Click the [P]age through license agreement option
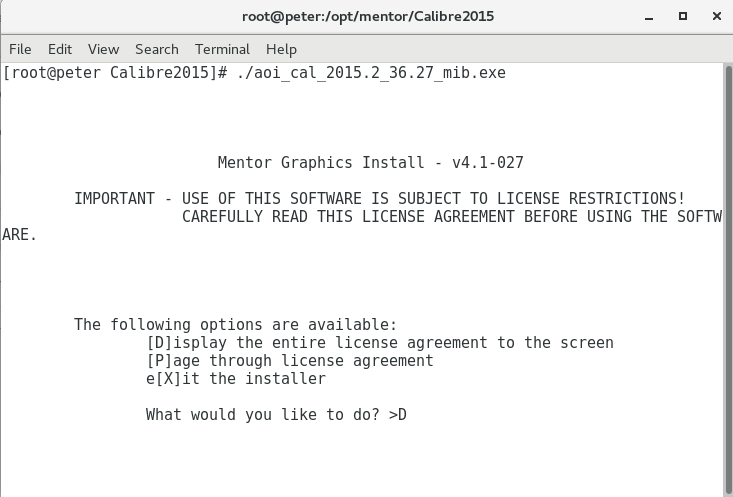This screenshot has width=733, height=497. pos(290,361)
